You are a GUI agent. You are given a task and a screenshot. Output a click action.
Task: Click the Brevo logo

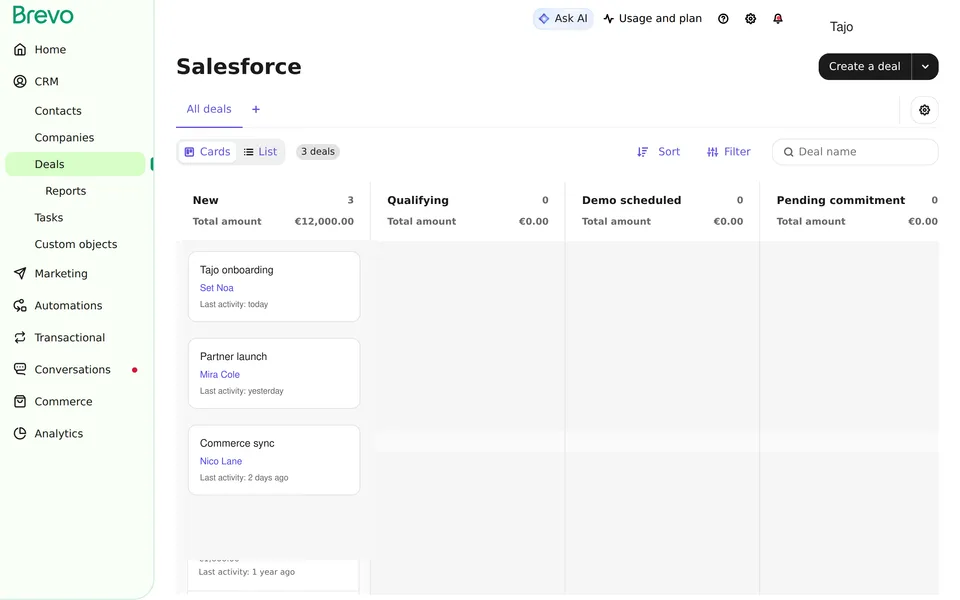(x=43, y=15)
